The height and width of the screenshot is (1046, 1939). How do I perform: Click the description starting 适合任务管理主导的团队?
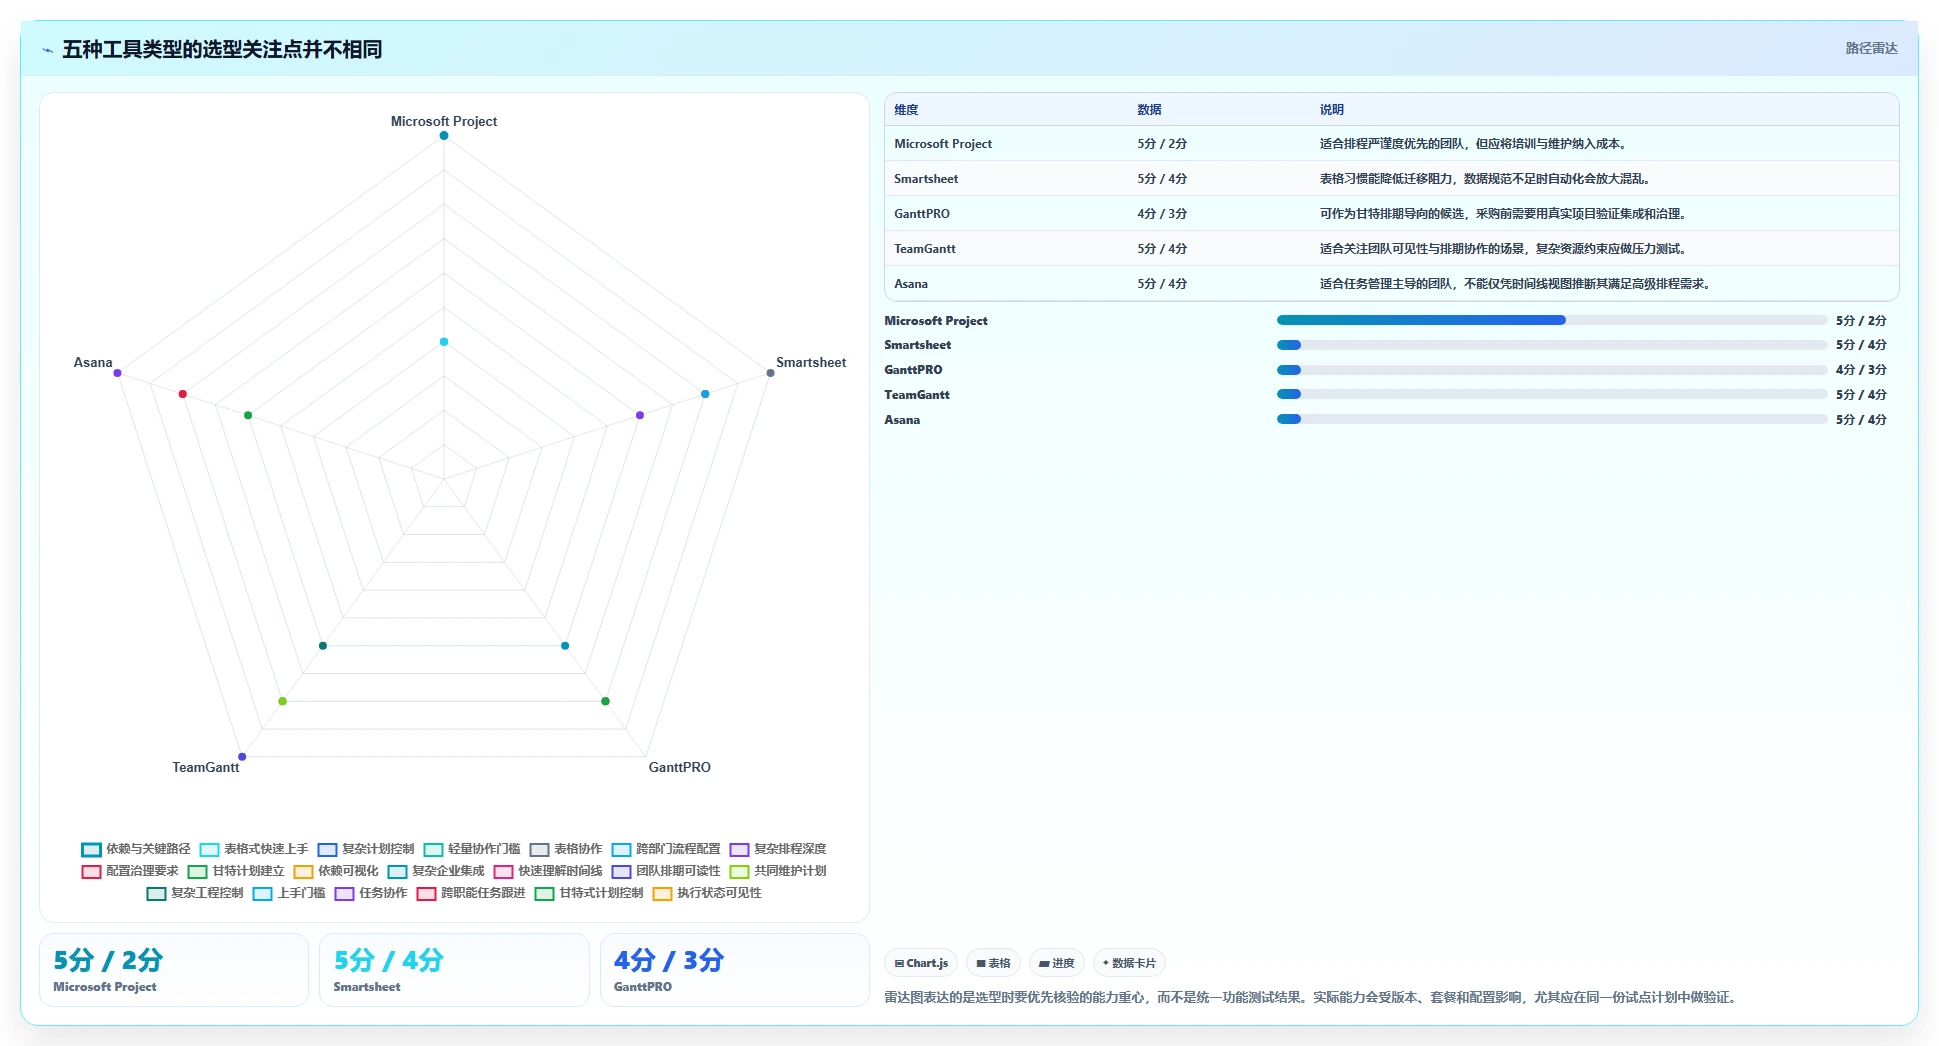point(1515,284)
